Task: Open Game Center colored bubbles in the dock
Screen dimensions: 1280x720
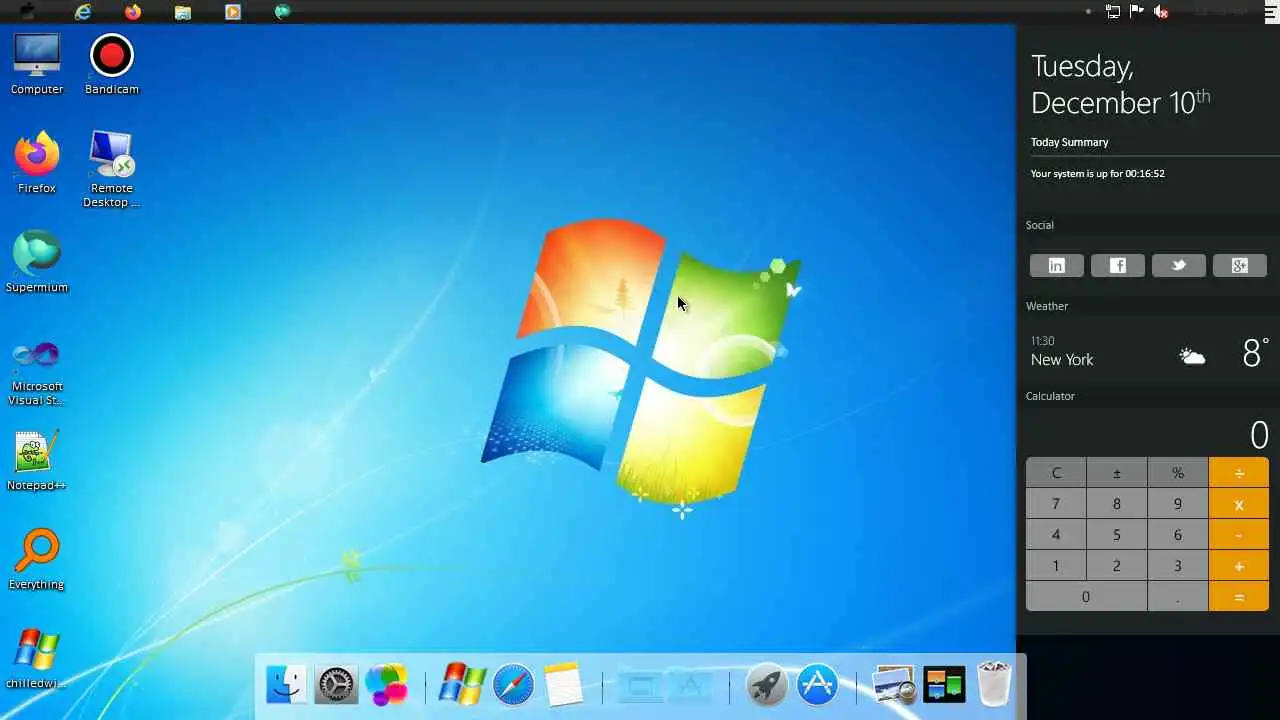Action: click(386, 685)
